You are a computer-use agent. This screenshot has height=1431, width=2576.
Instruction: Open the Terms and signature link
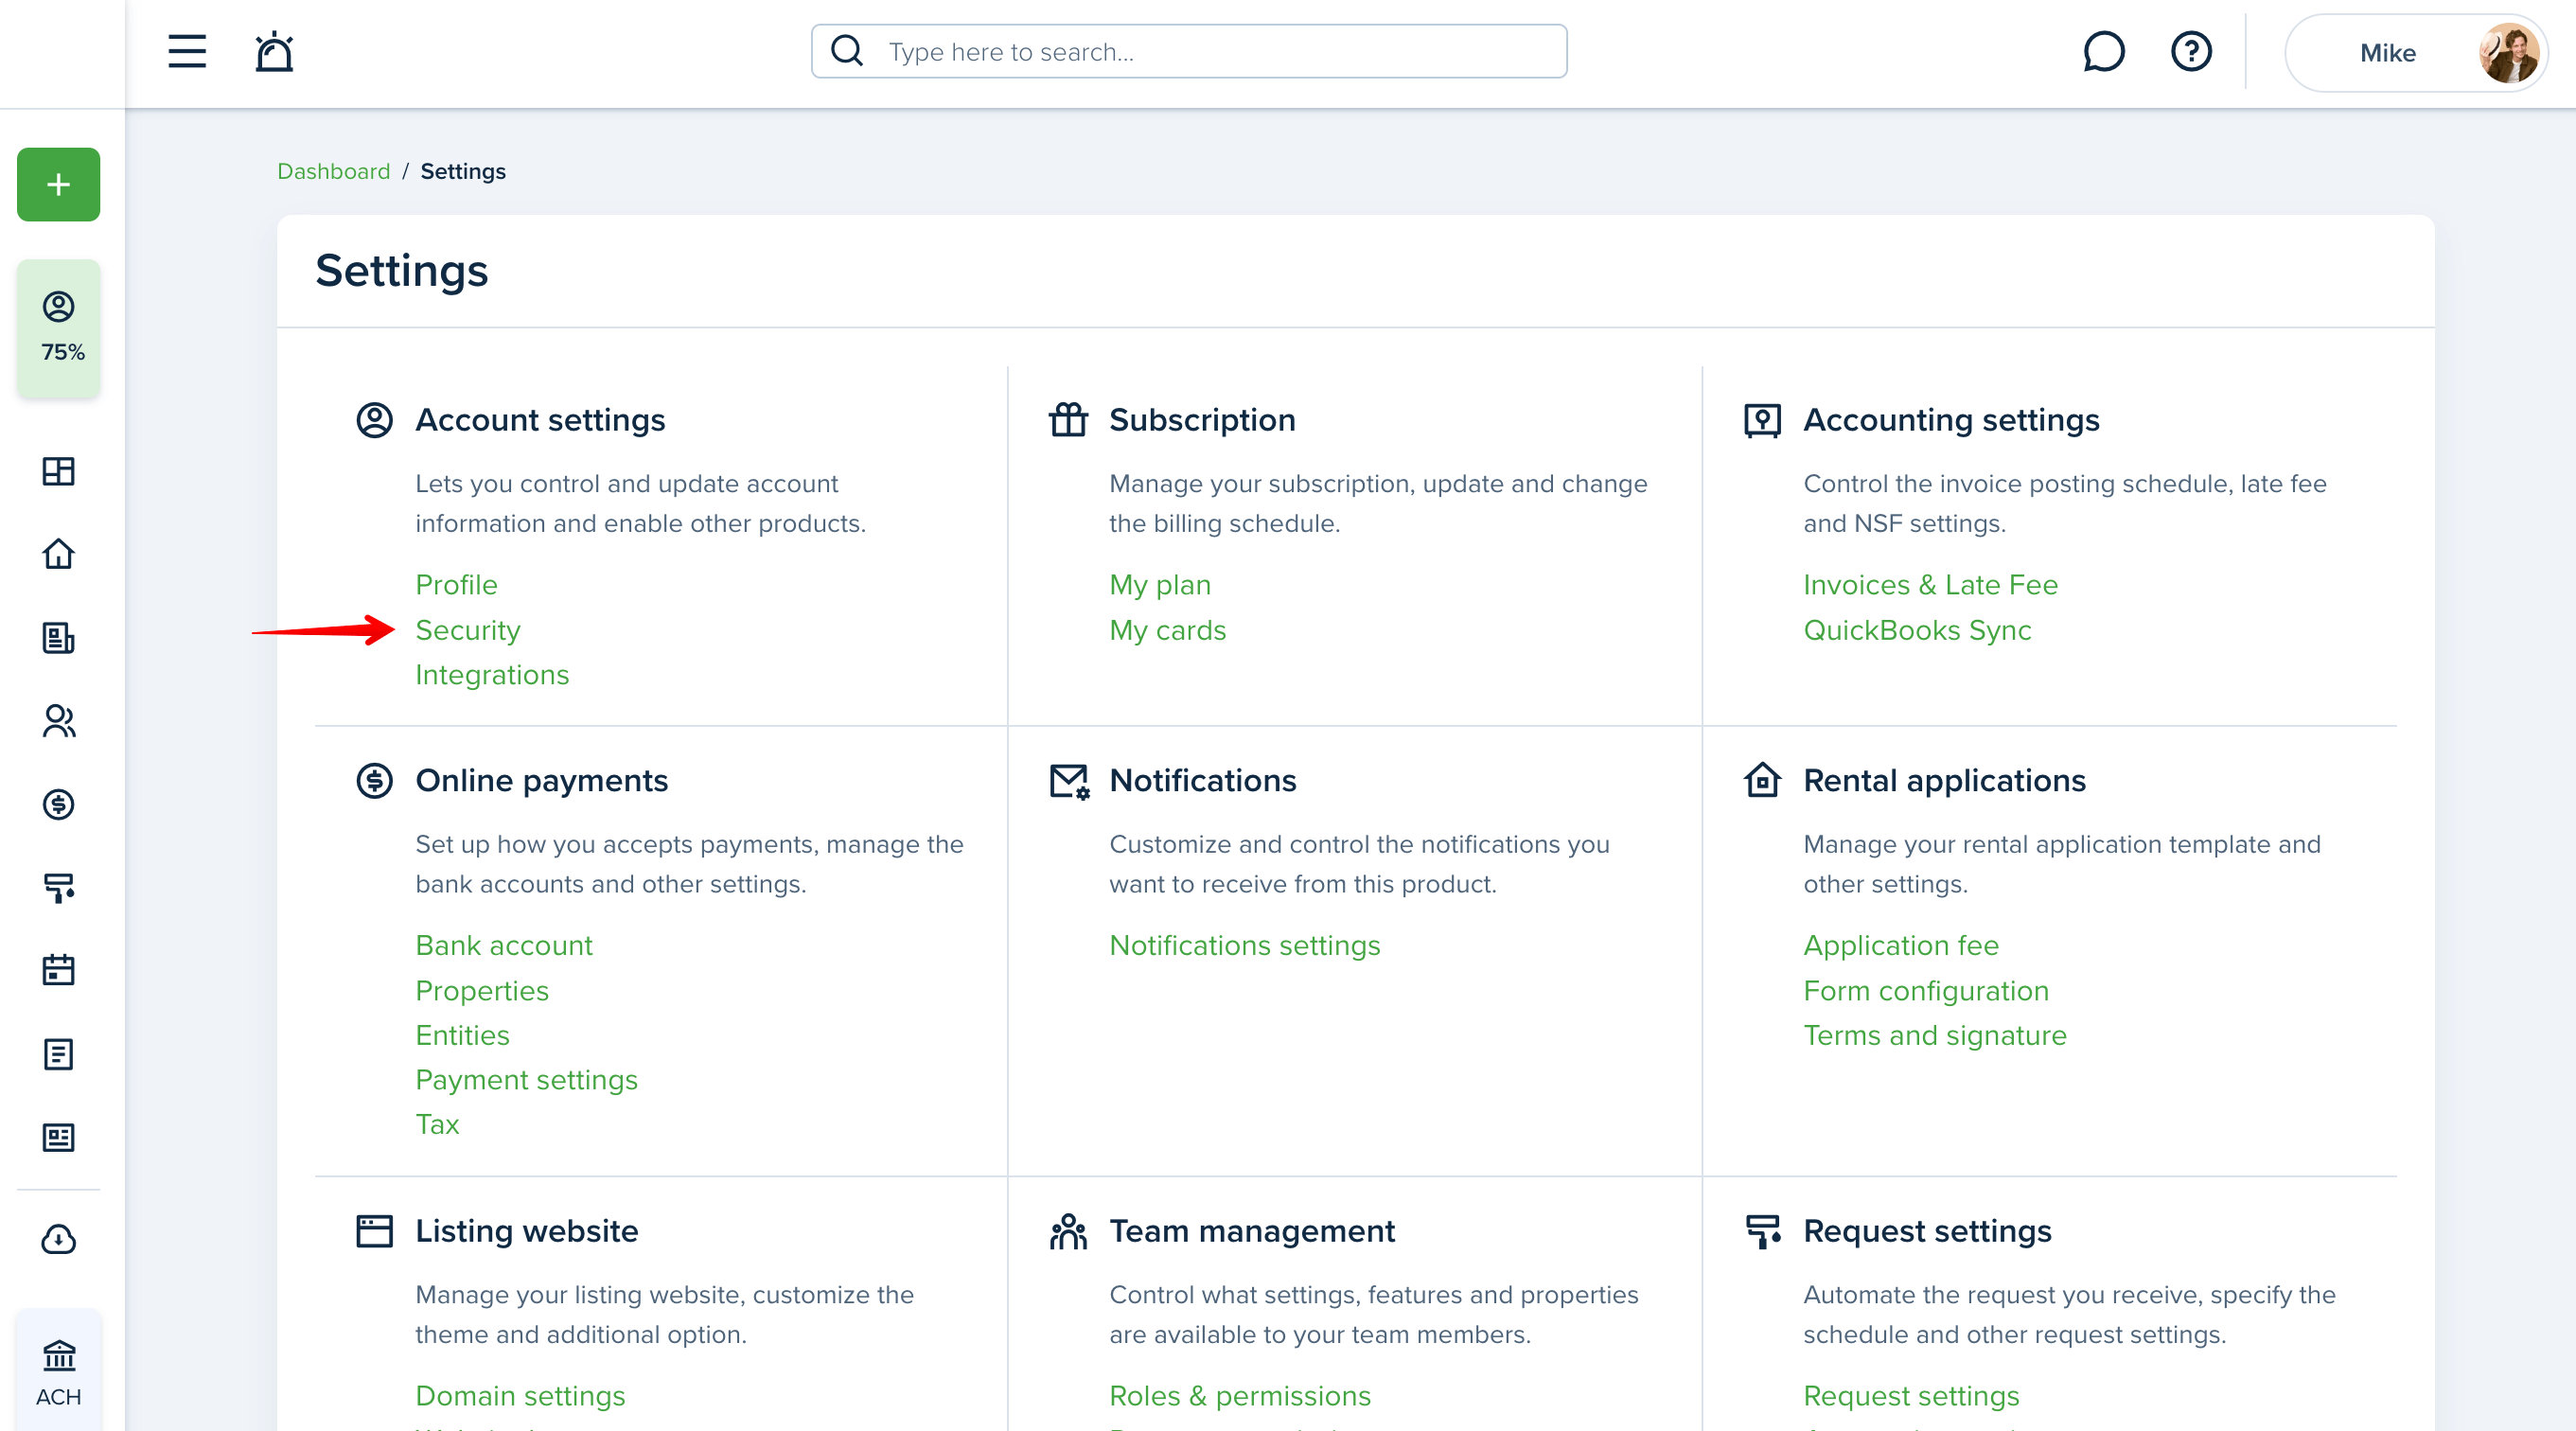pyautogui.click(x=1934, y=1035)
